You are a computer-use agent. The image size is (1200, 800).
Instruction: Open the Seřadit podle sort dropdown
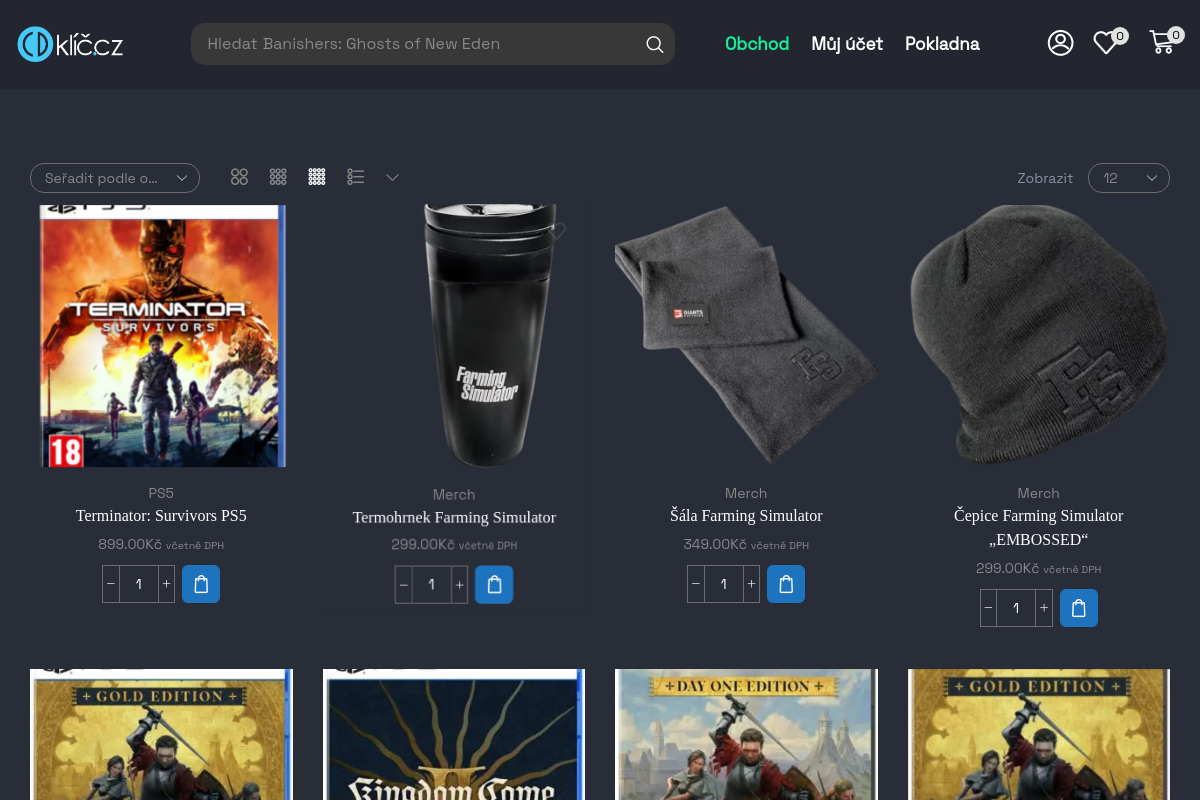pyautogui.click(x=115, y=178)
